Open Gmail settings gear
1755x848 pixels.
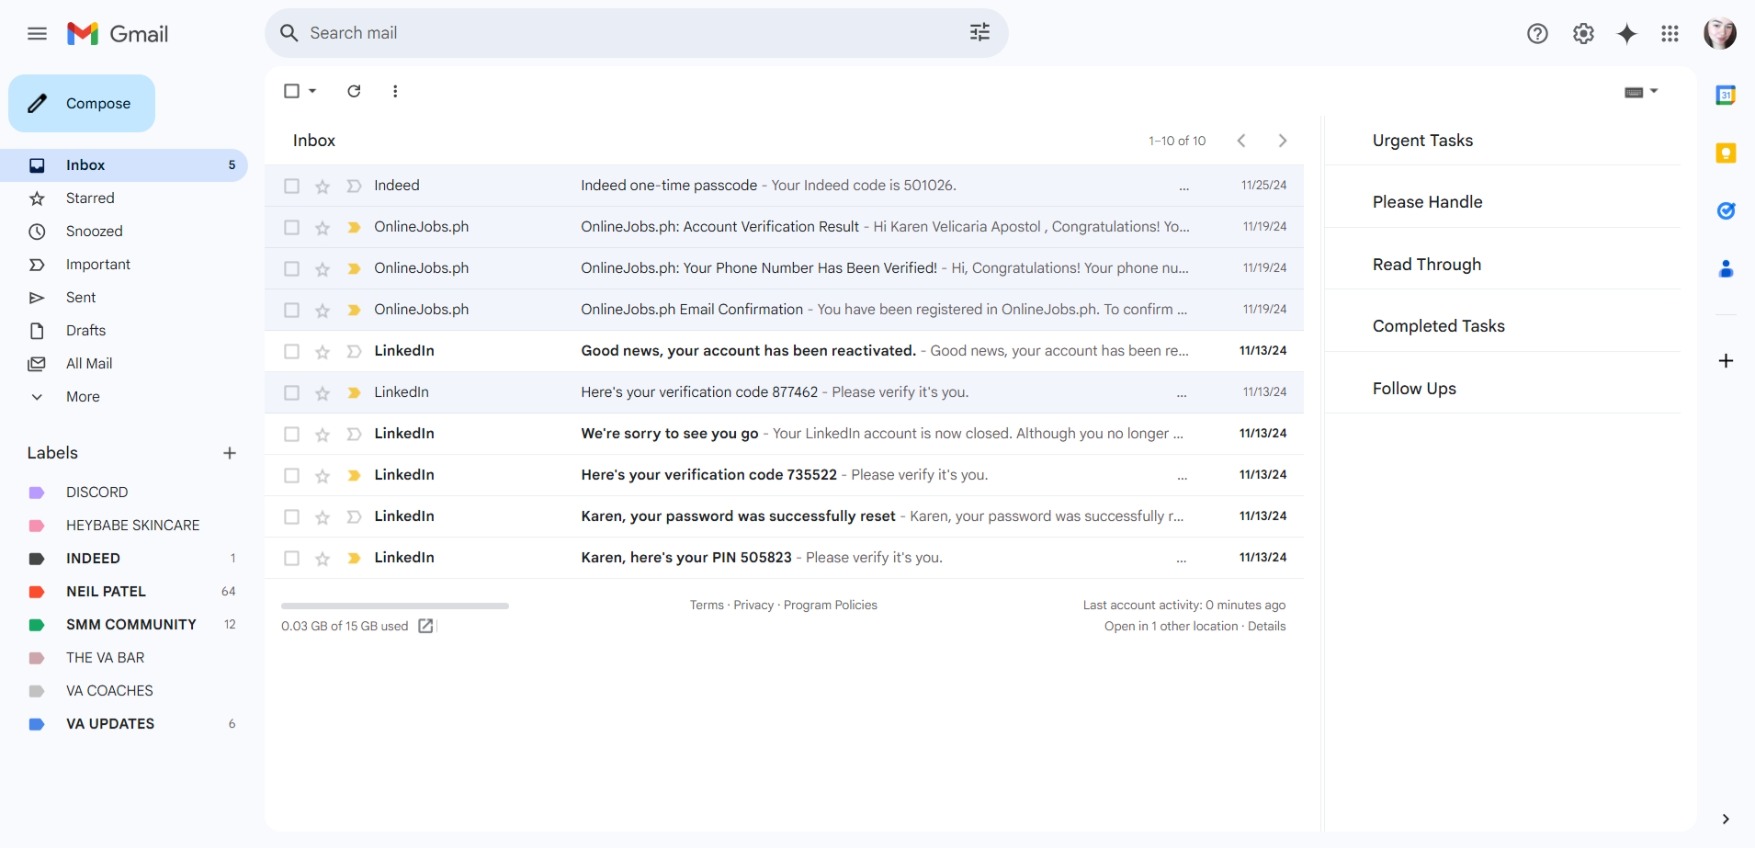tap(1583, 34)
